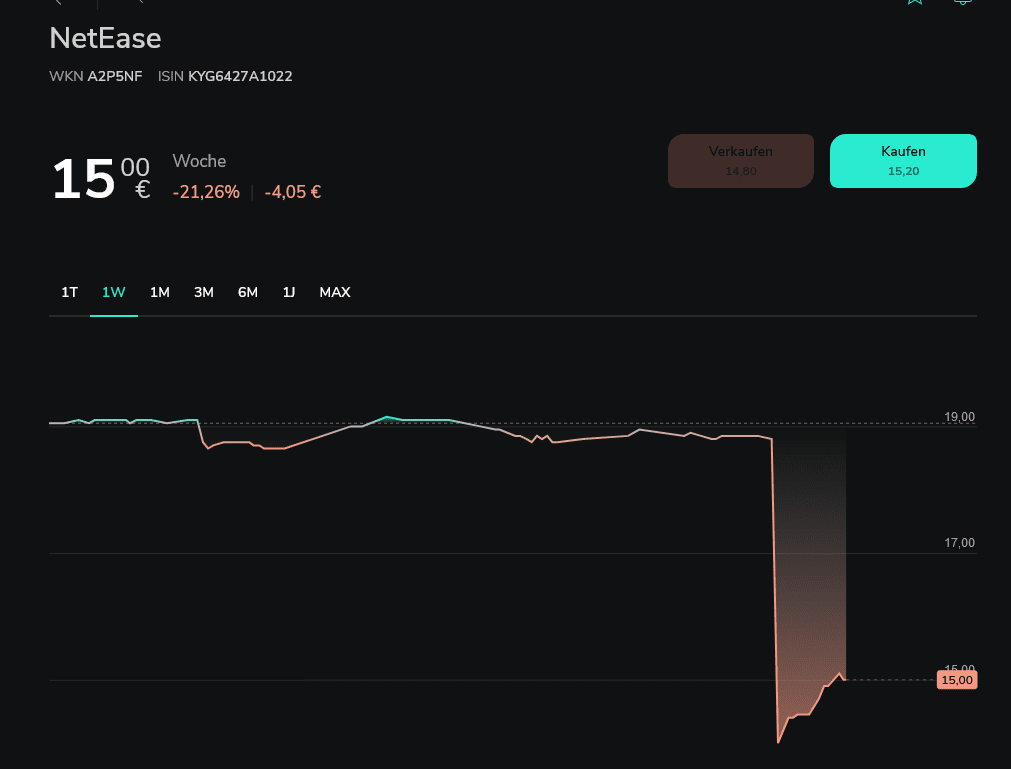Show the 6M chart range
The width and height of the screenshot is (1011, 769).
tap(248, 292)
